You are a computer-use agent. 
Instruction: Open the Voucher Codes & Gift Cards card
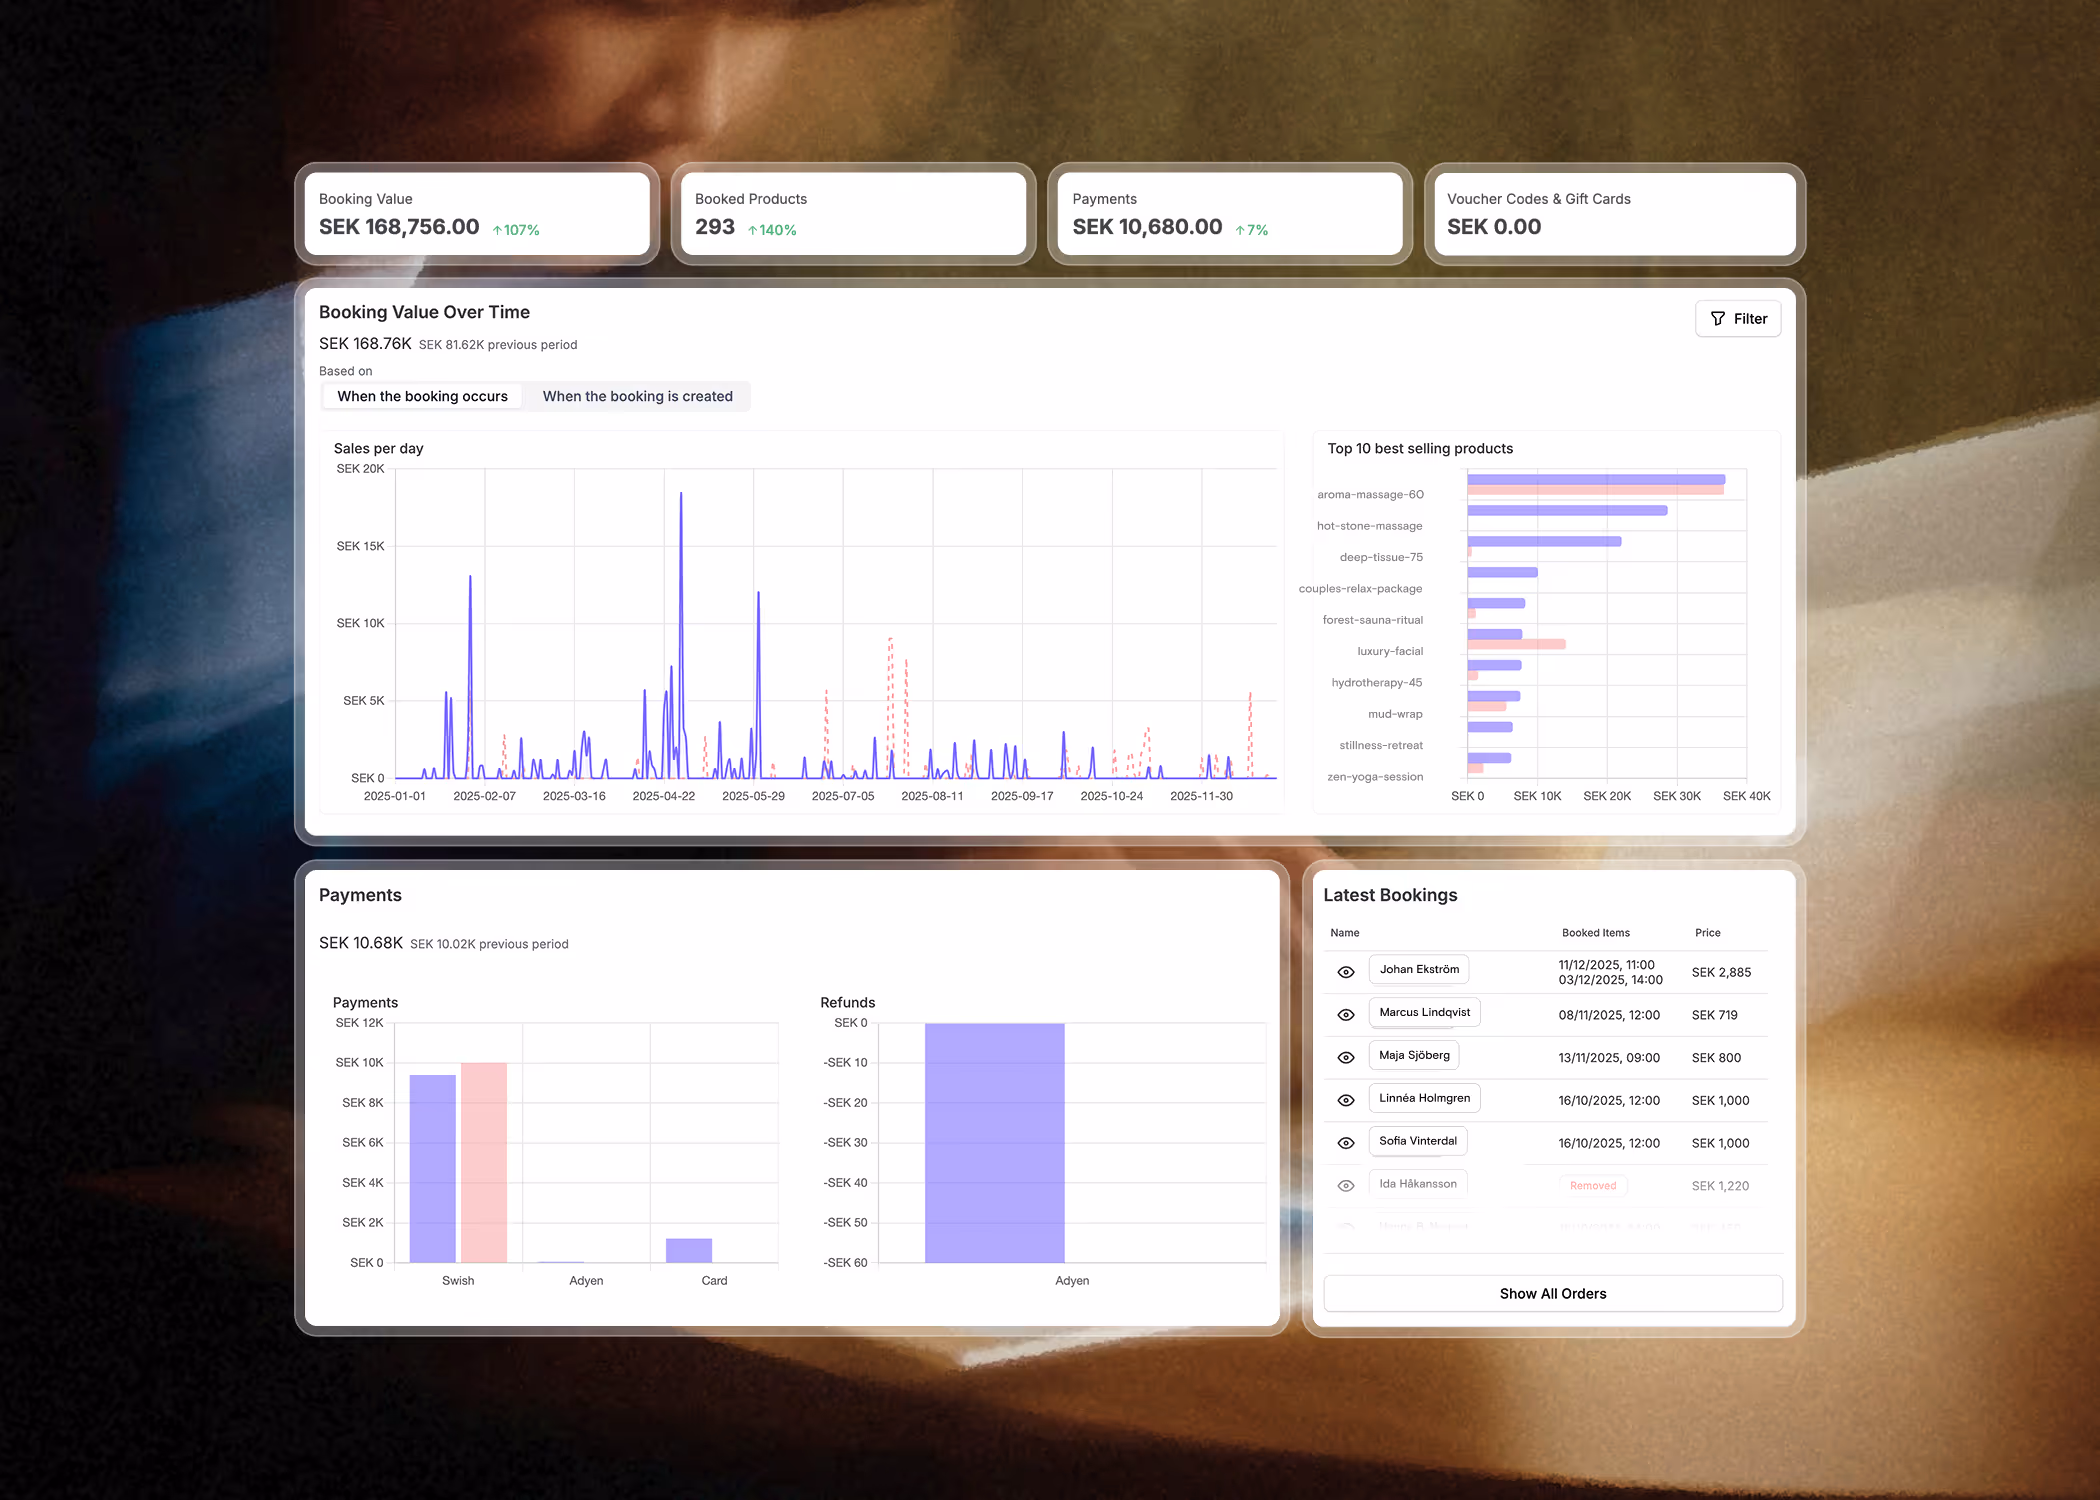coord(1613,213)
